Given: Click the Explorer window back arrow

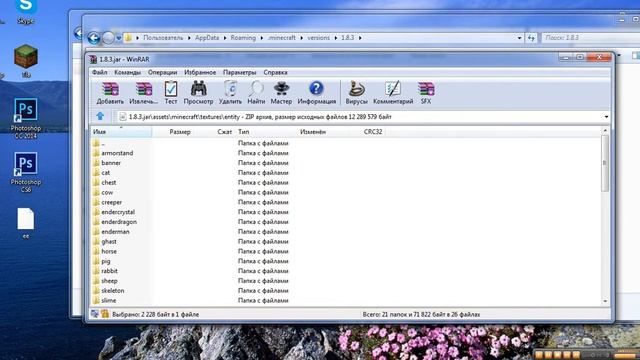Looking at the screenshot, I should coord(93,38).
